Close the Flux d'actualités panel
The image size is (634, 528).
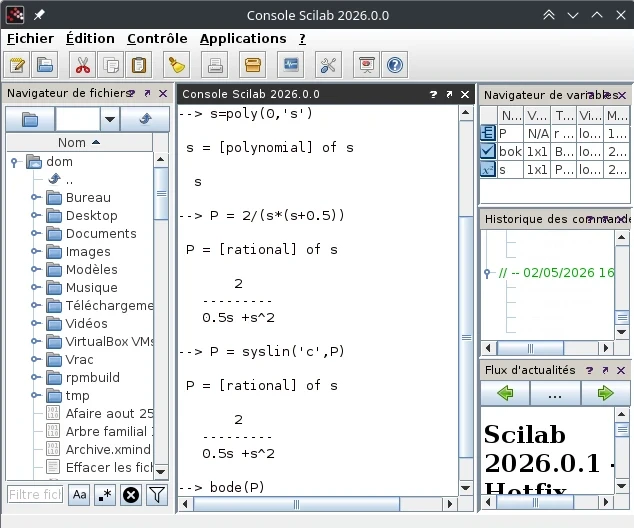(x=621, y=370)
